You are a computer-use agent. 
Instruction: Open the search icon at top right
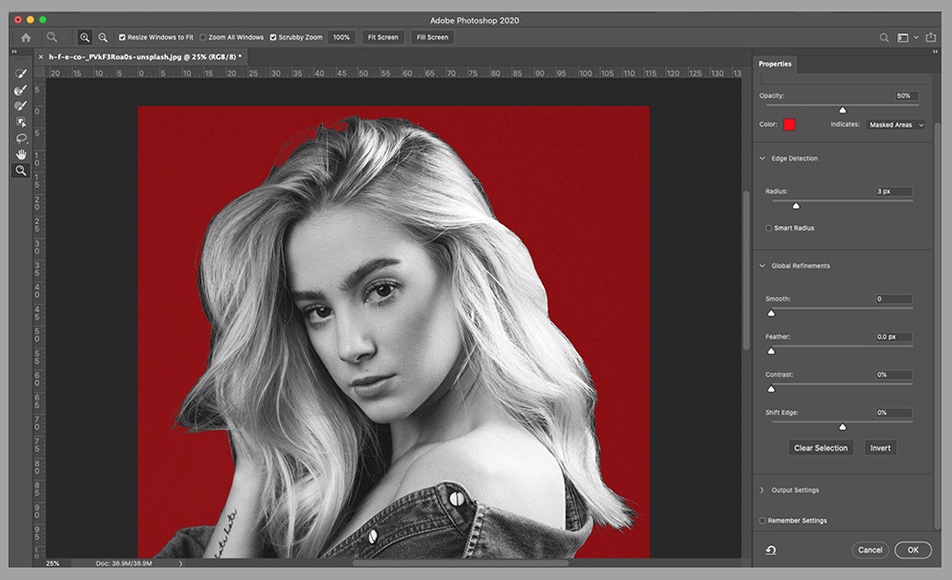[x=884, y=38]
